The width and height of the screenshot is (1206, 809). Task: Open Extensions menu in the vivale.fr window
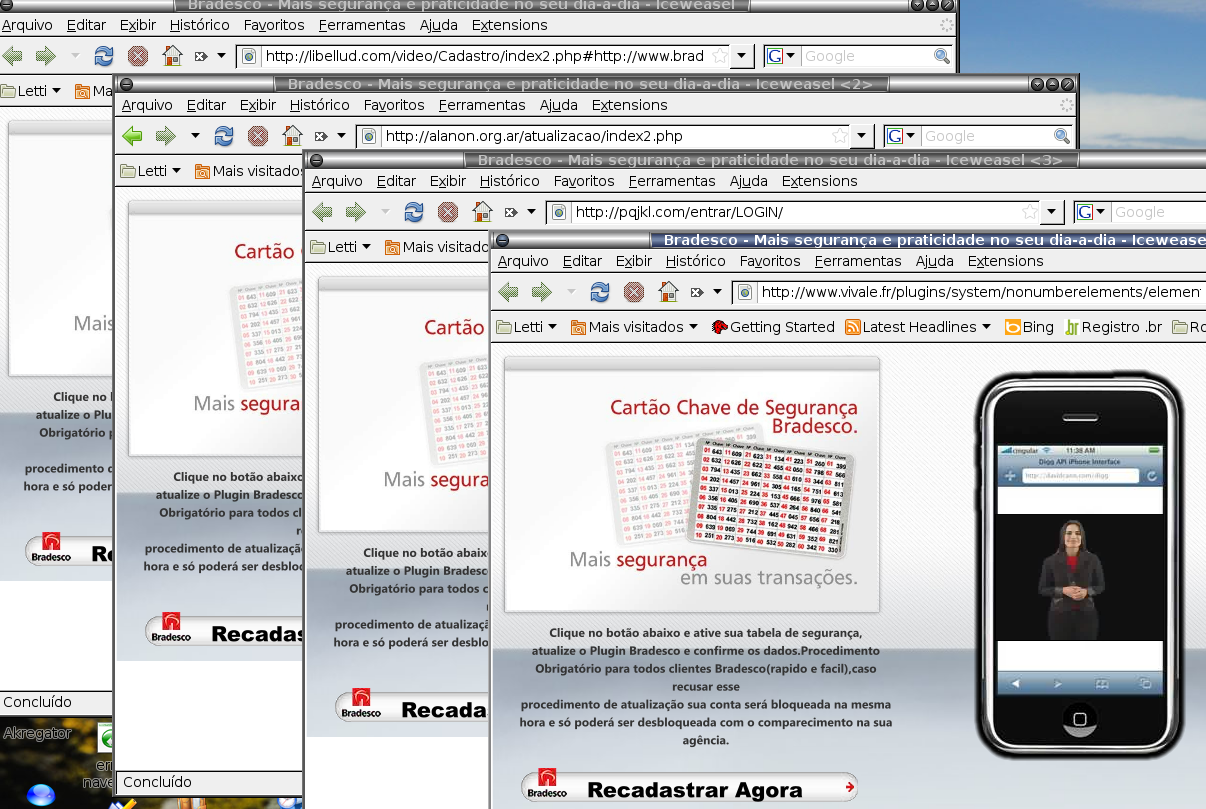coord(1006,261)
